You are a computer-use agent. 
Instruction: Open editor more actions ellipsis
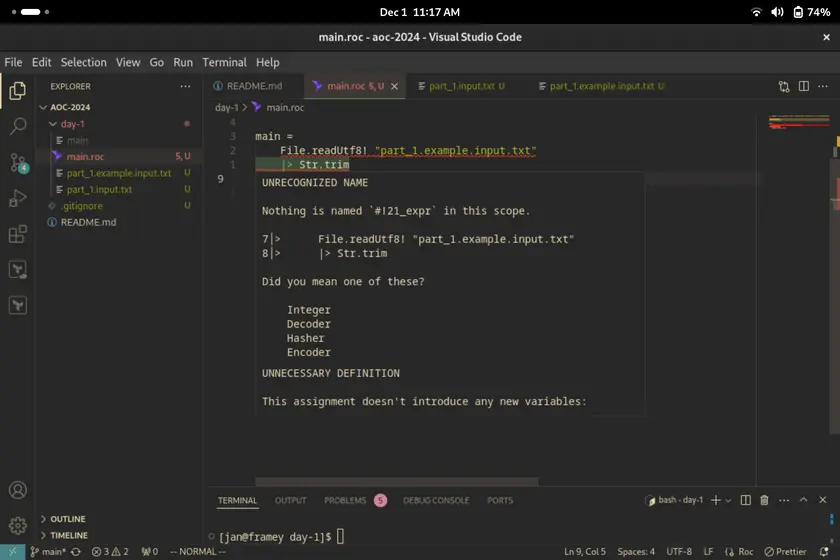coord(823,86)
